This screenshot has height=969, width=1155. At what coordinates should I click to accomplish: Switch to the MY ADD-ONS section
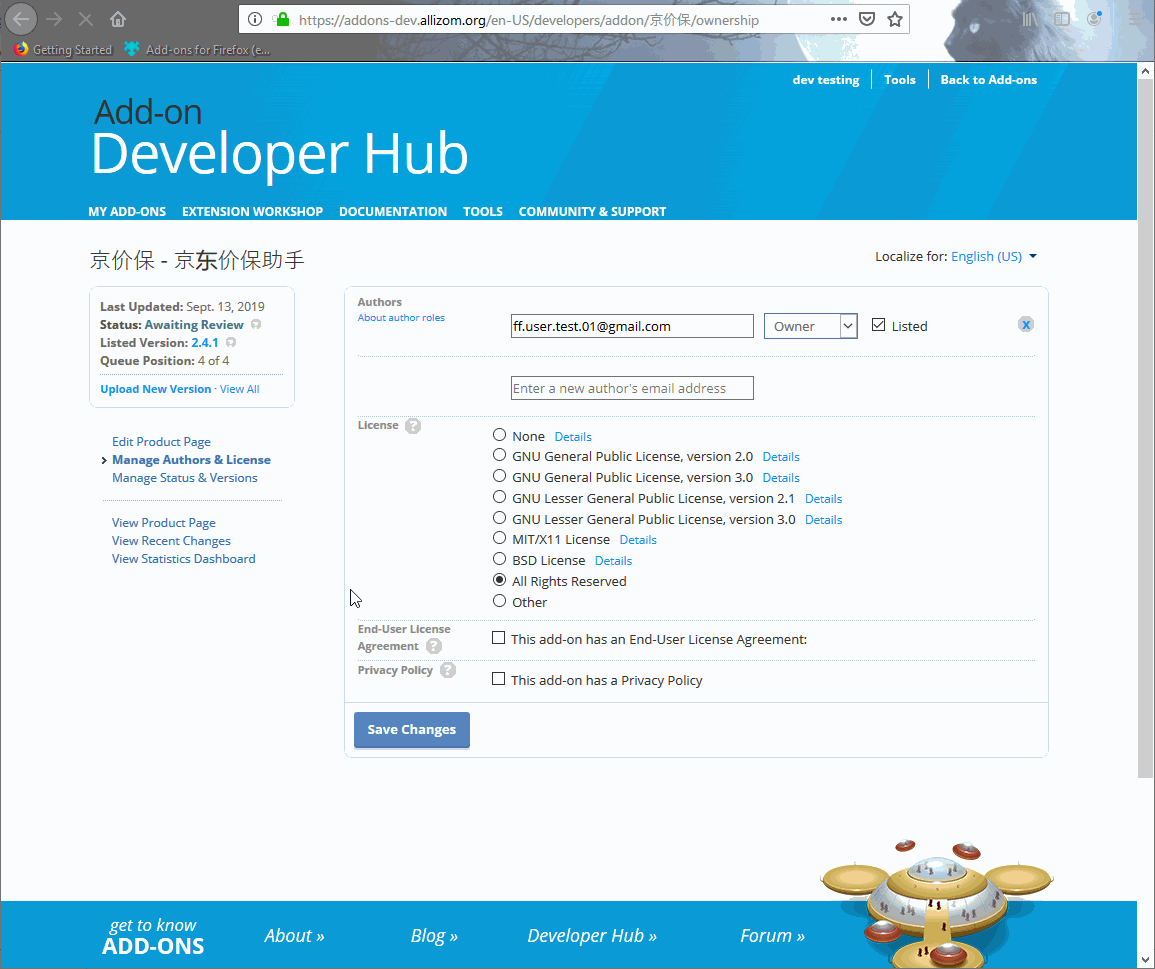click(127, 211)
